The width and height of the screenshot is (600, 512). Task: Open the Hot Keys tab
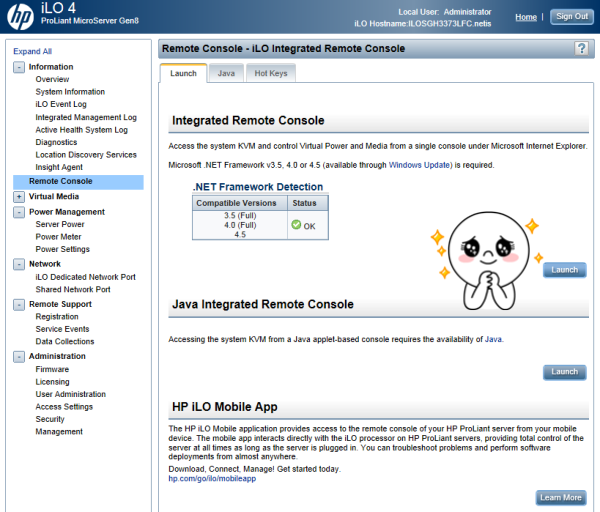click(271, 73)
